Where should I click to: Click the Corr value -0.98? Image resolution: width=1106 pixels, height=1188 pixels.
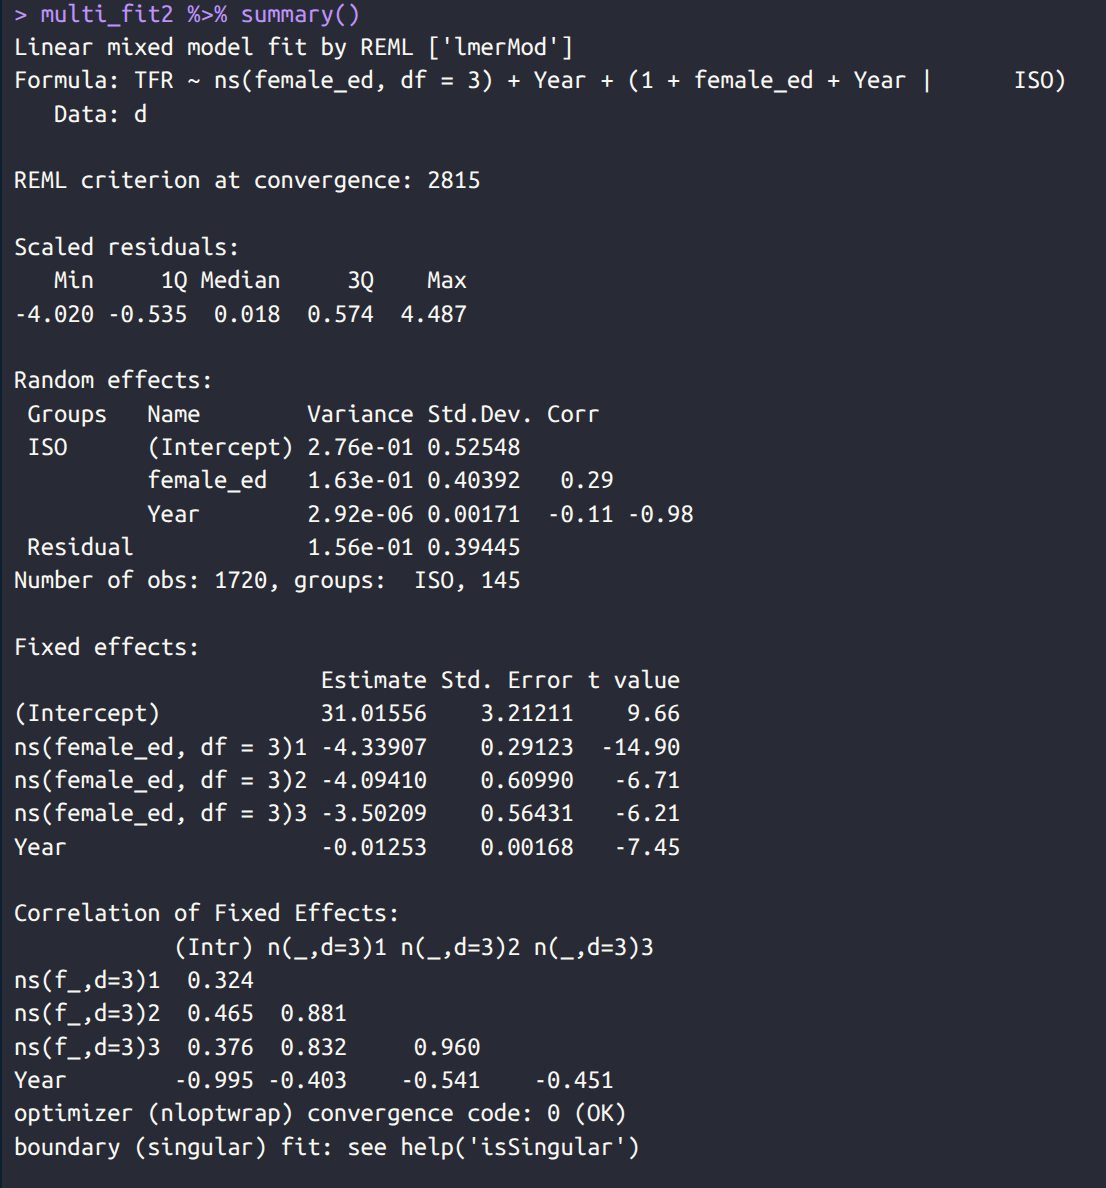click(x=660, y=514)
